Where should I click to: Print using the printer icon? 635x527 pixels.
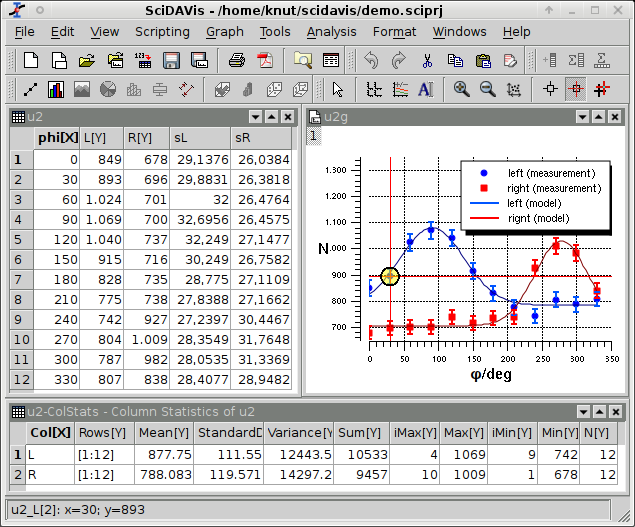click(x=237, y=60)
